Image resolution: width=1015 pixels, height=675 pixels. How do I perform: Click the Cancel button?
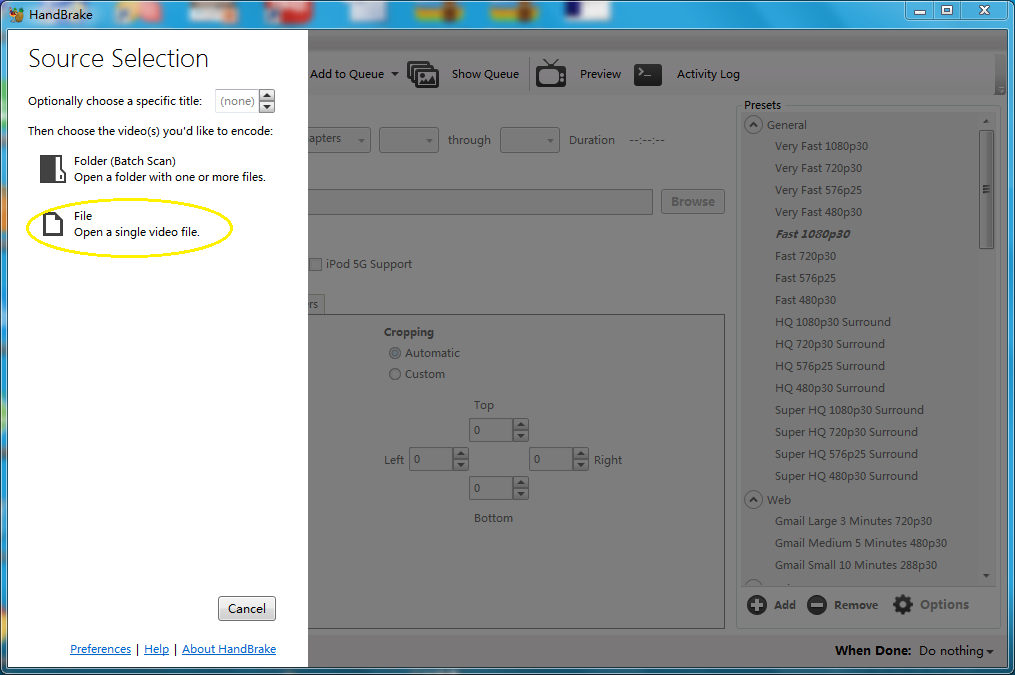point(247,608)
